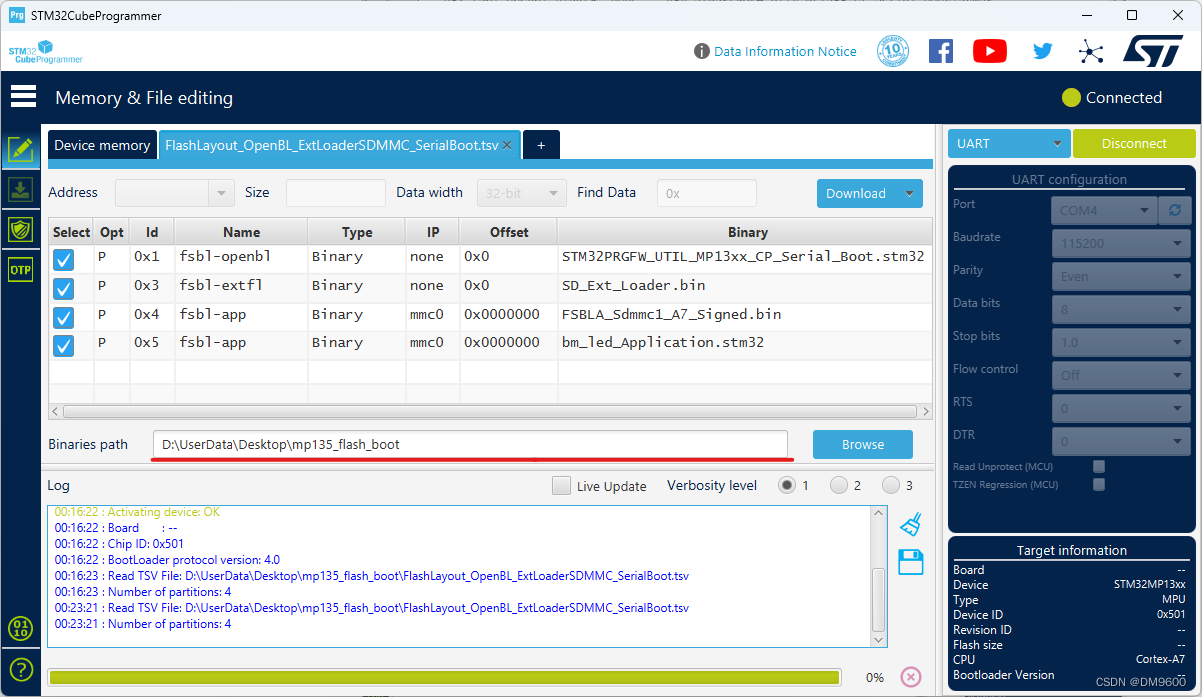Clear the log with broom icon
1202x697 pixels.
tap(910, 524)
